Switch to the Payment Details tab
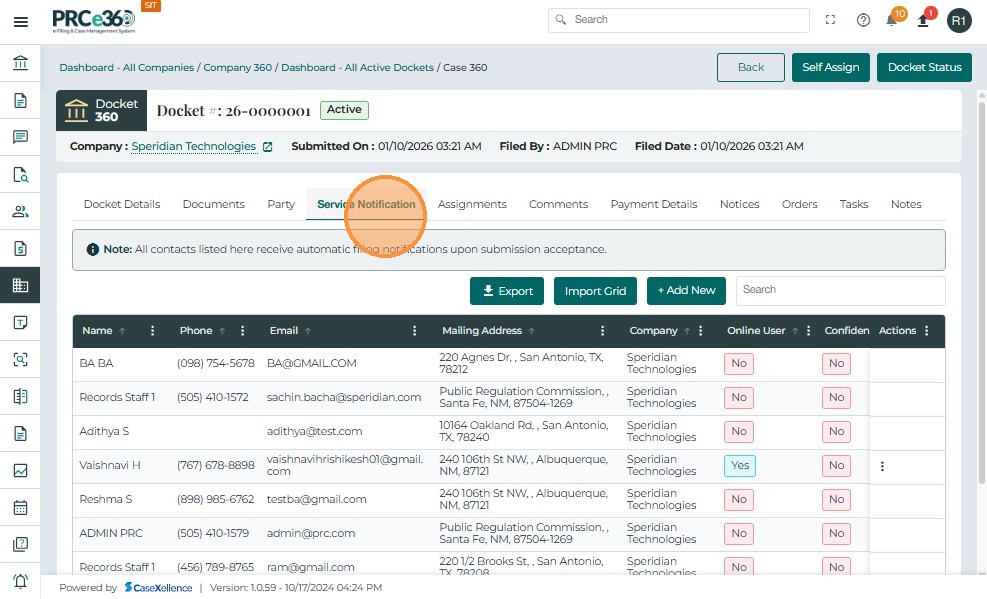 (653, 204)
